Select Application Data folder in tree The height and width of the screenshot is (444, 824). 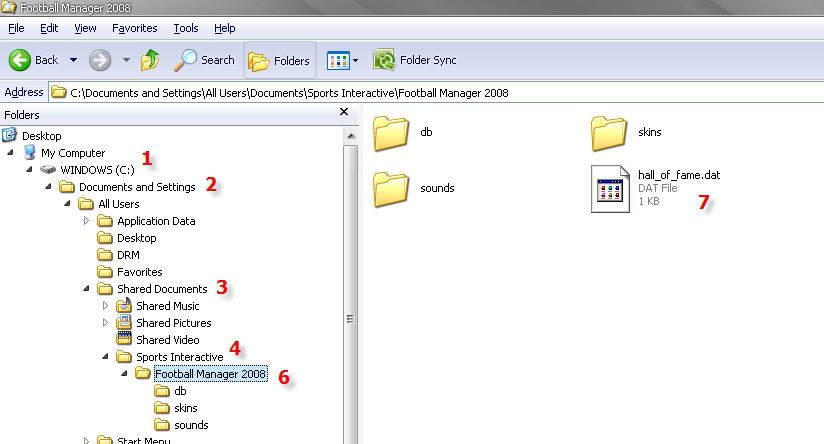tap(156, 221)
